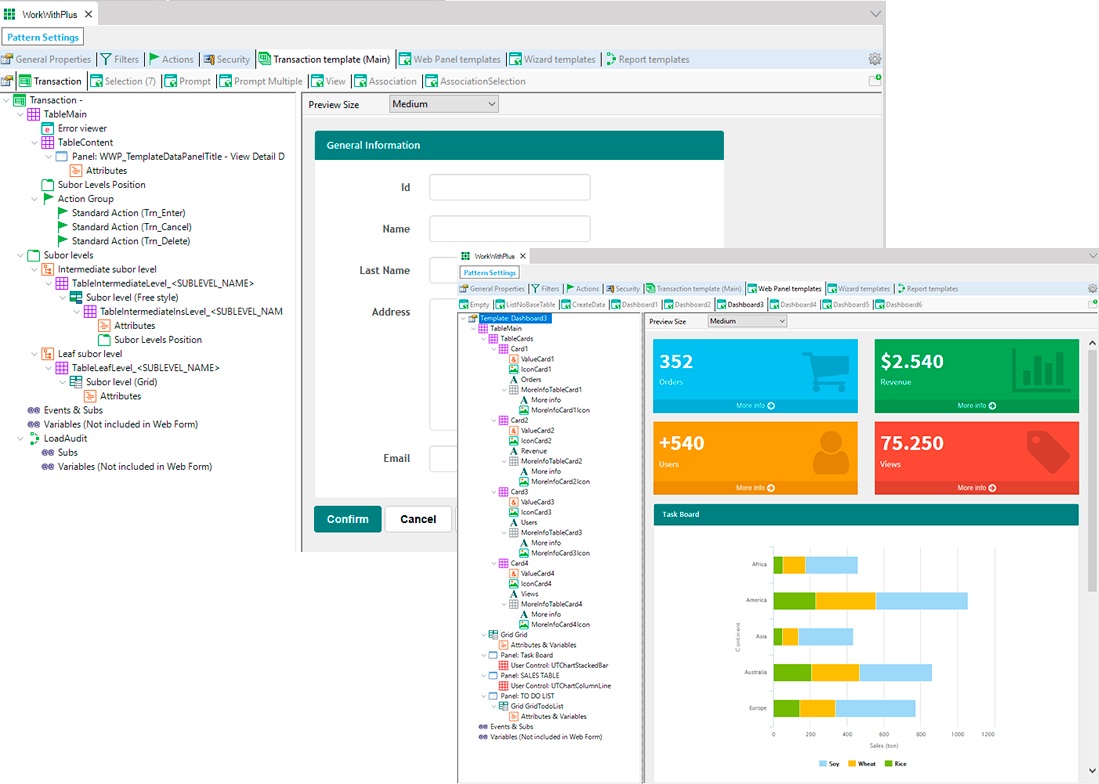This screenshot has height=784, width=1099.
Task: Click the Subor Levels Position icon under TableMain
Action: [48, 185]
